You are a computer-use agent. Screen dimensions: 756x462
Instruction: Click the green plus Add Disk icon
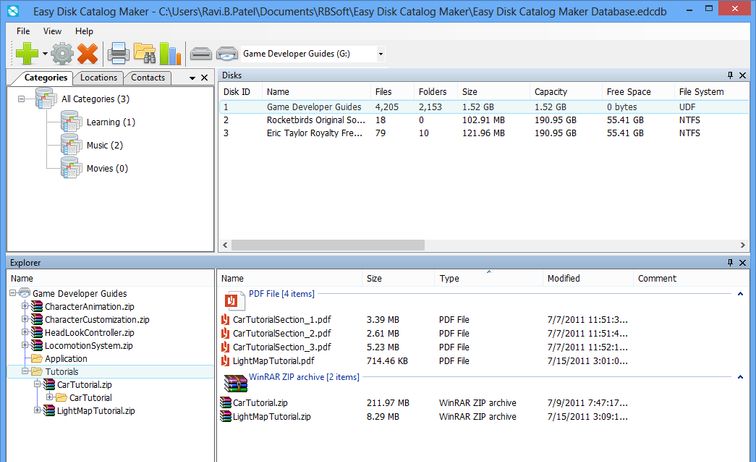click(25, 54)
